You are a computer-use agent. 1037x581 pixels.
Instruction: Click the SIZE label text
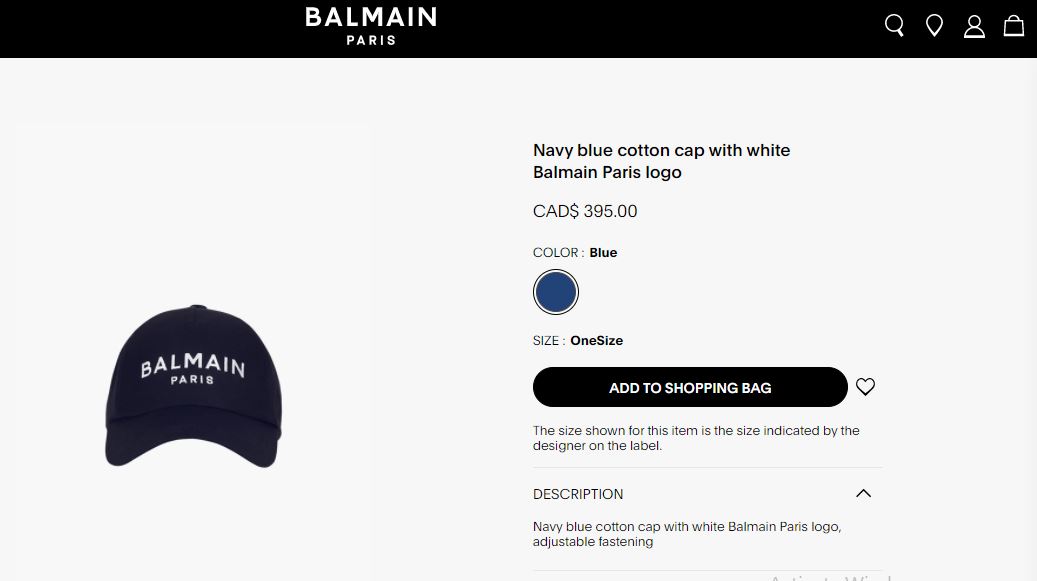(x=548, y=341)
